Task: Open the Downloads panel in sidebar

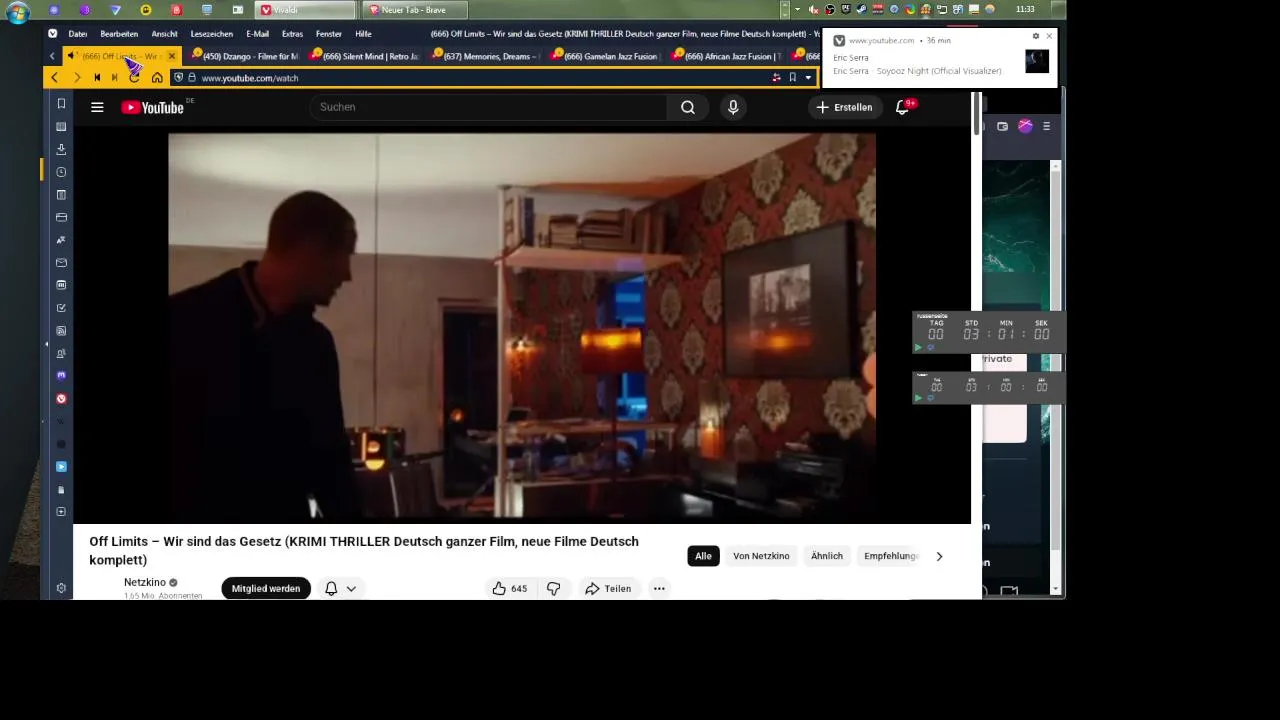Action: tap(61, 149)
